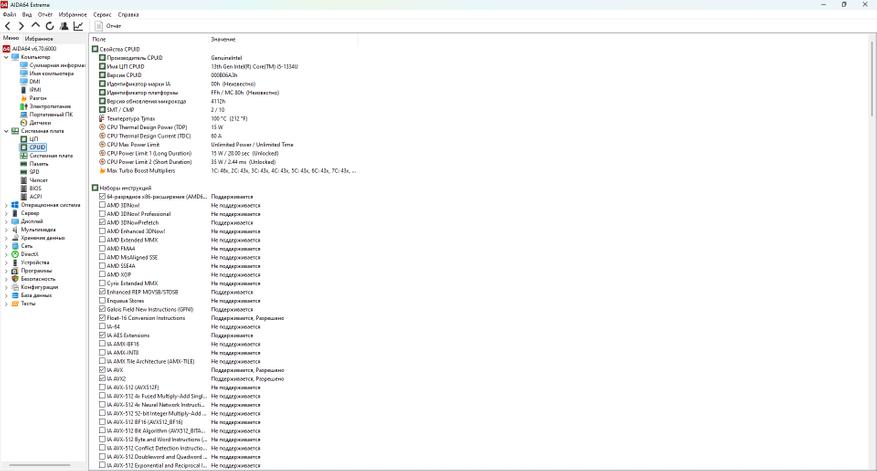Viewport: 877px width, 471px height.
Task: Click the IA-64 checkbox
Action: (102, 327)
